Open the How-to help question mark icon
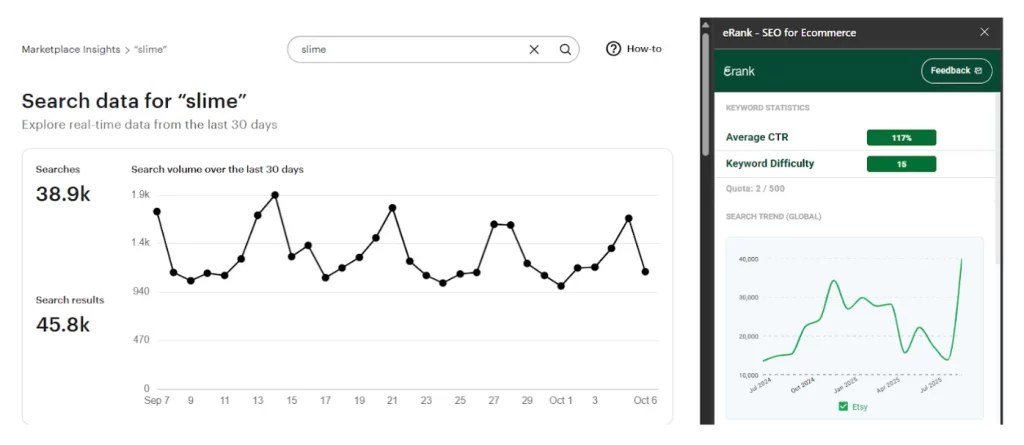Image resolution: width=1024 pixels, height=445 pixels. point(614,49)
